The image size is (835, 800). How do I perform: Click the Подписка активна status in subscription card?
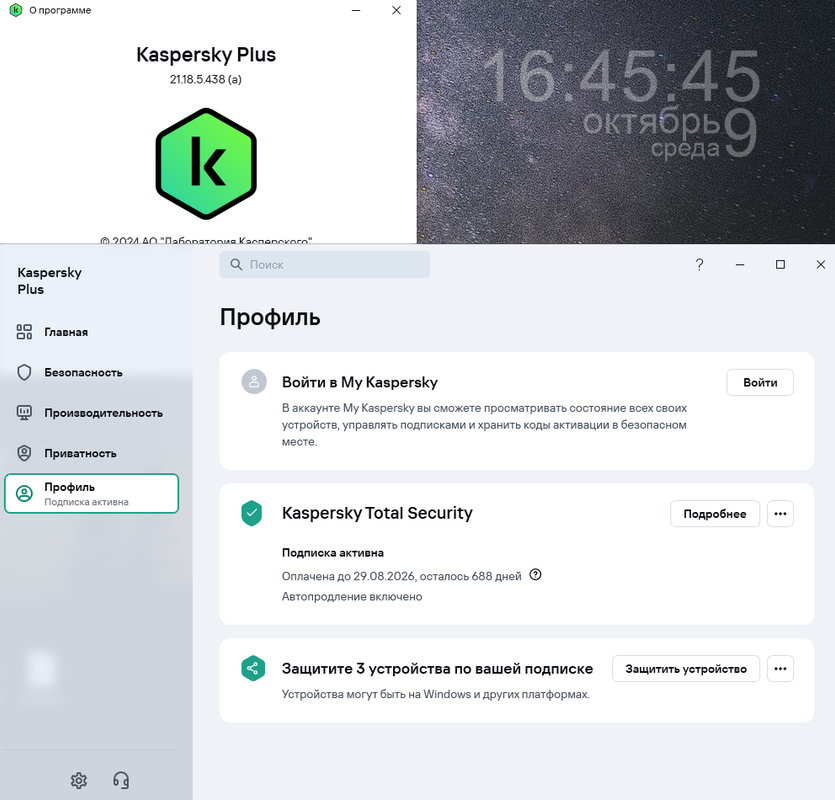(x=333, y=553)
